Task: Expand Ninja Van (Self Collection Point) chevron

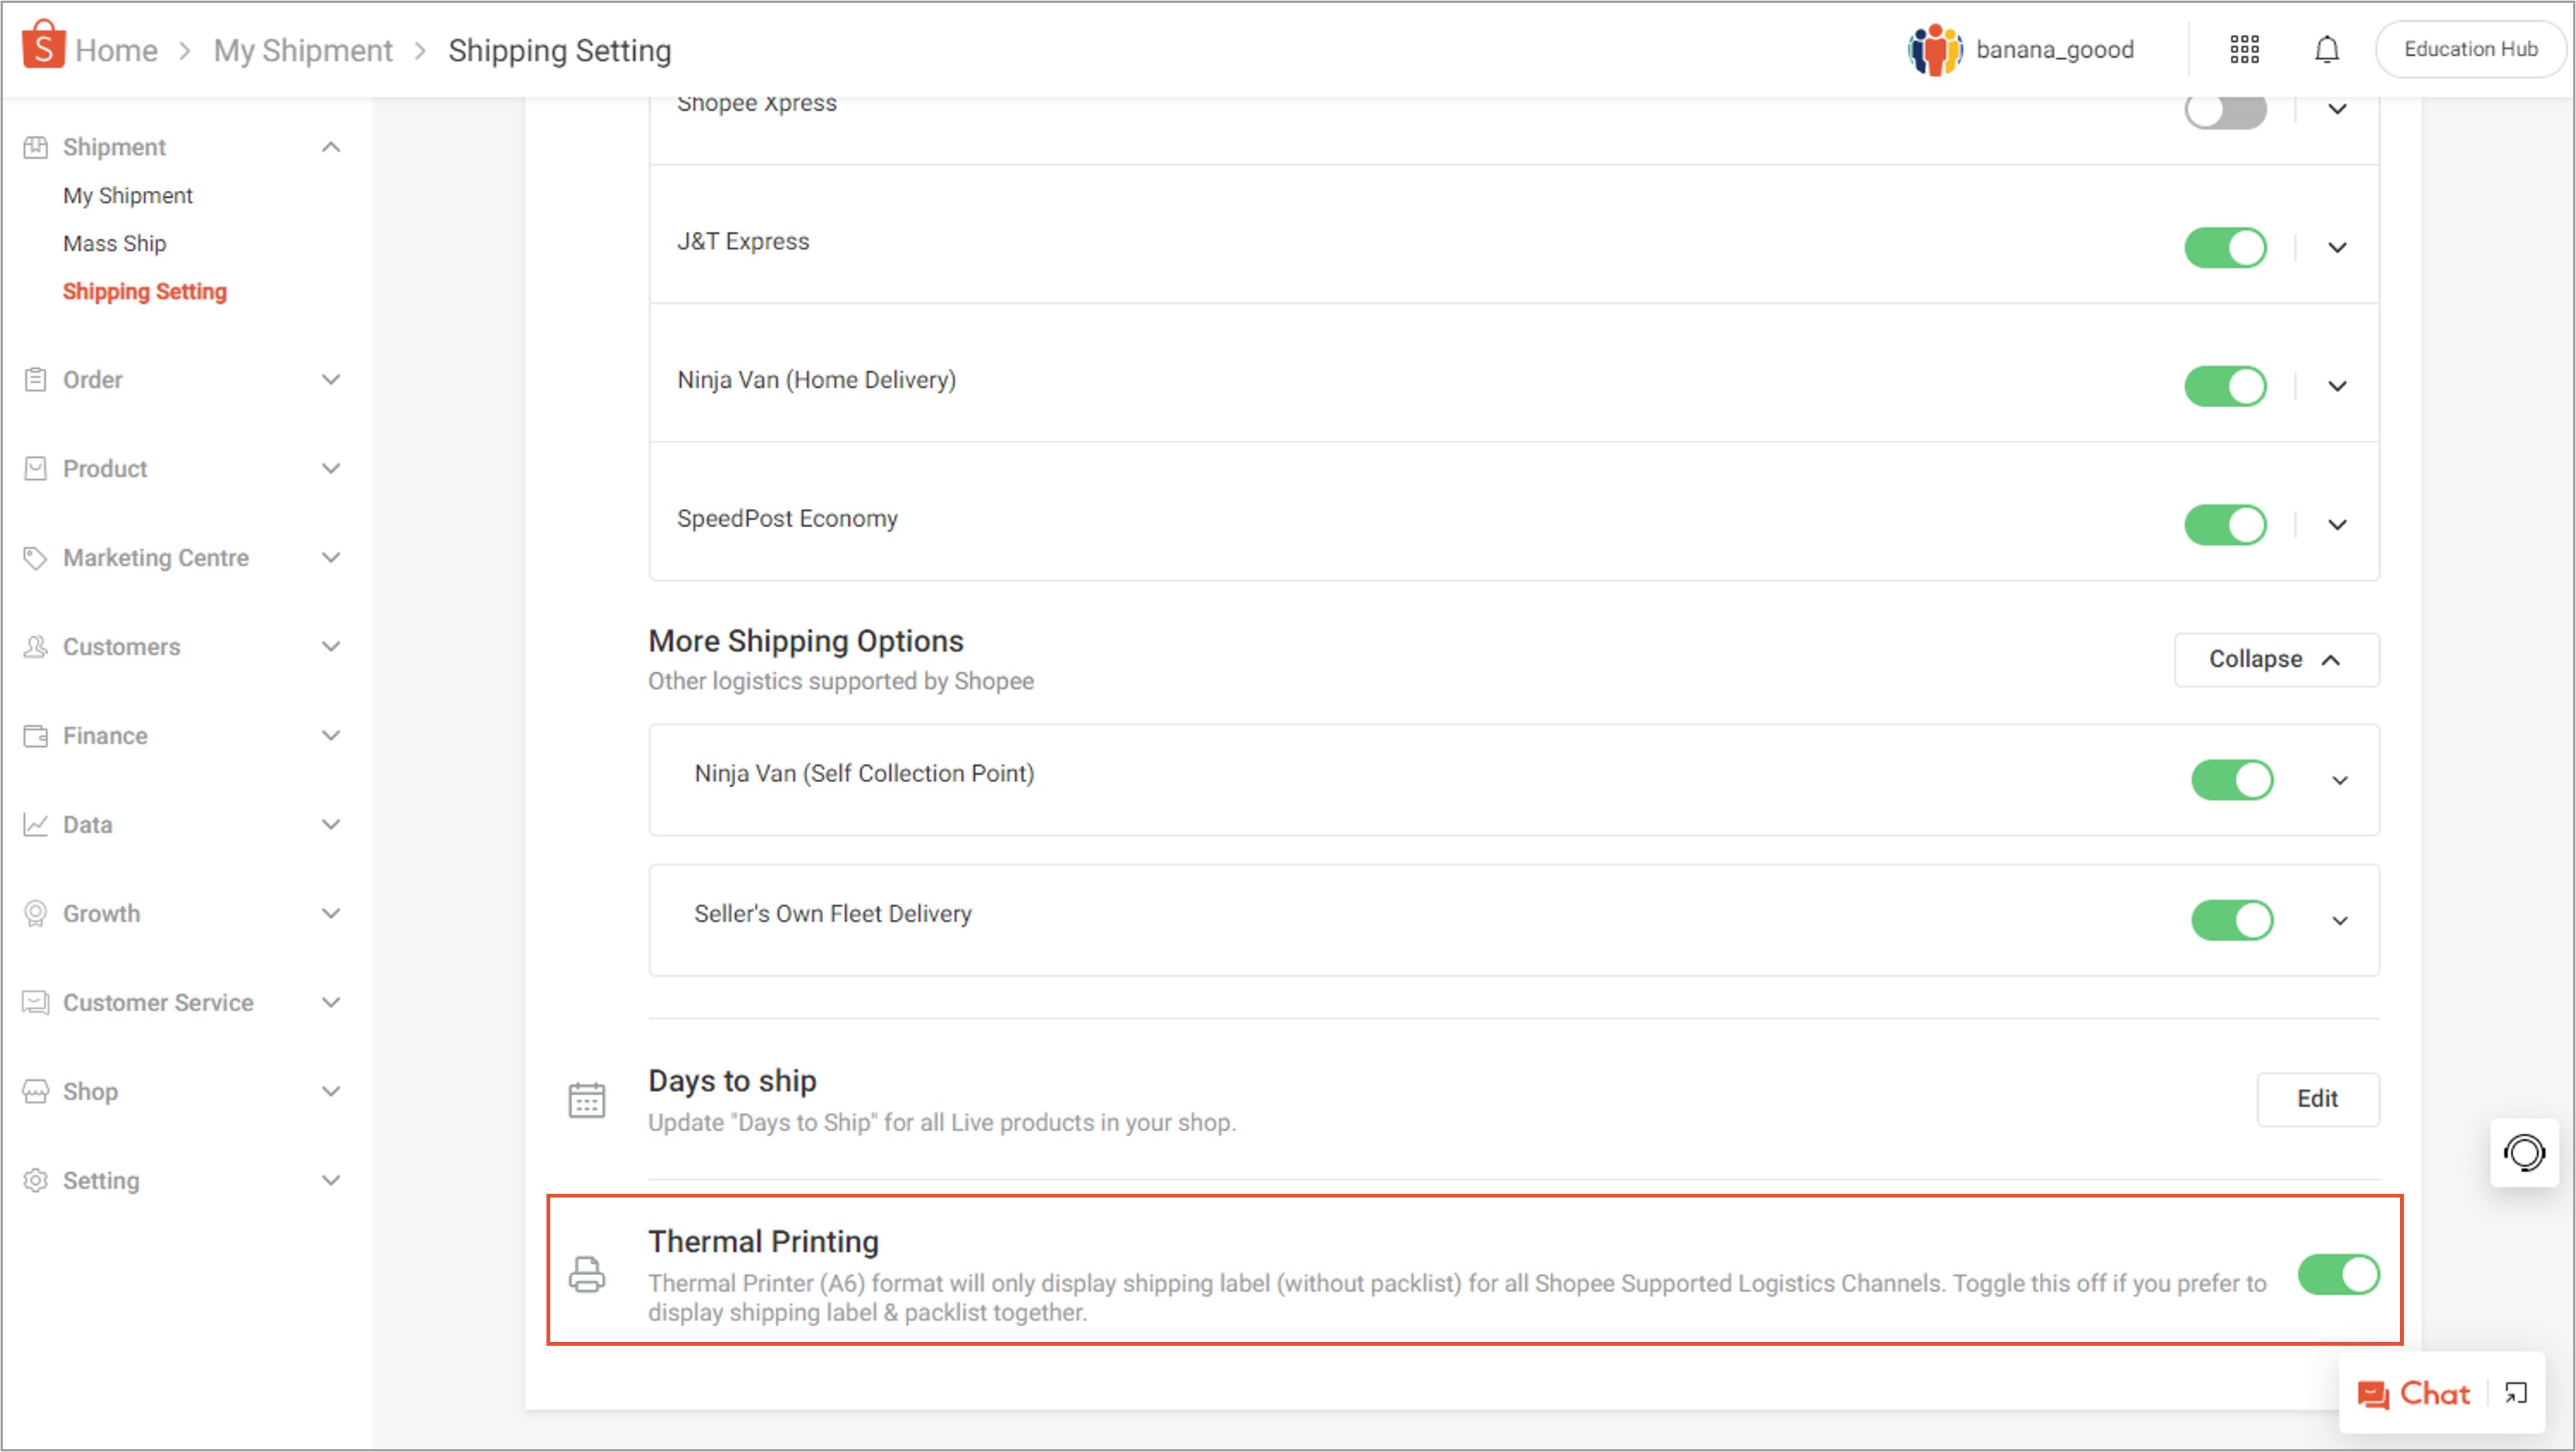Action: [x=2339, y=780]
